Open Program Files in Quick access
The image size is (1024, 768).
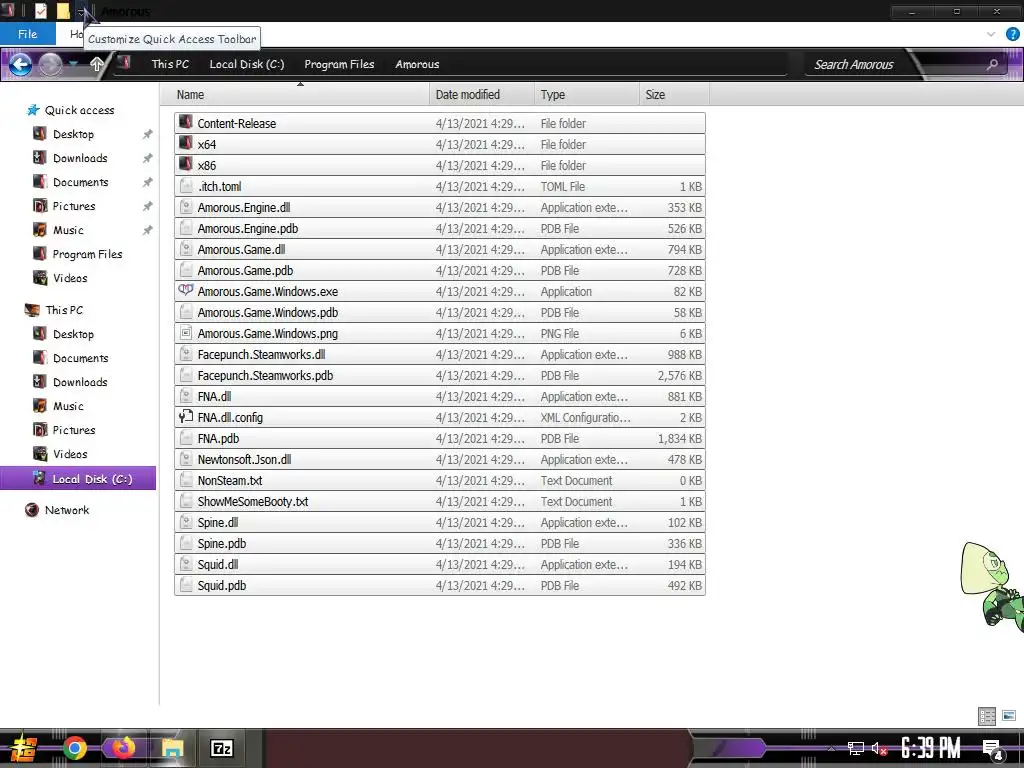click(x=87, y=254)
